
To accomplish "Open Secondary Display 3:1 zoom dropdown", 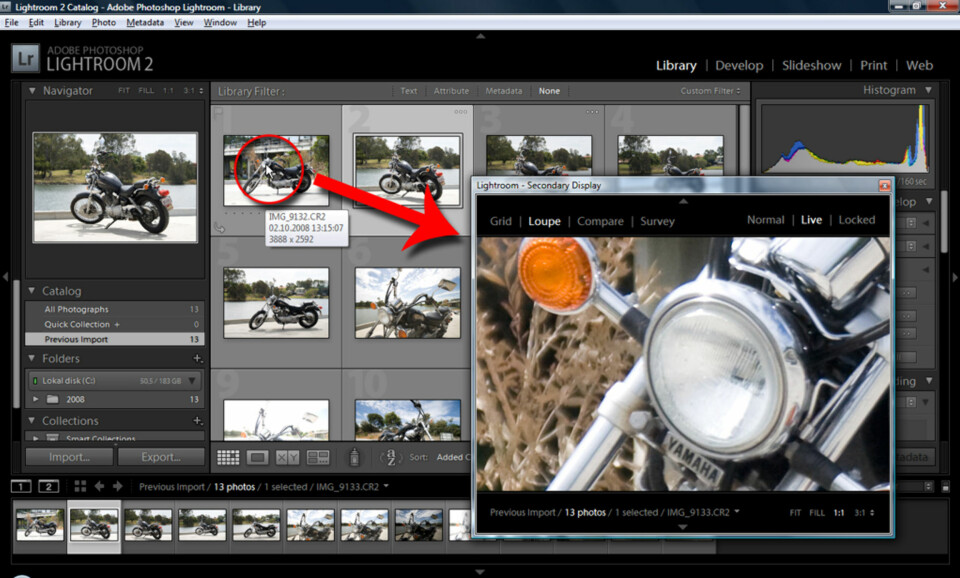I will pyautogui.click(x=863, y=512).
